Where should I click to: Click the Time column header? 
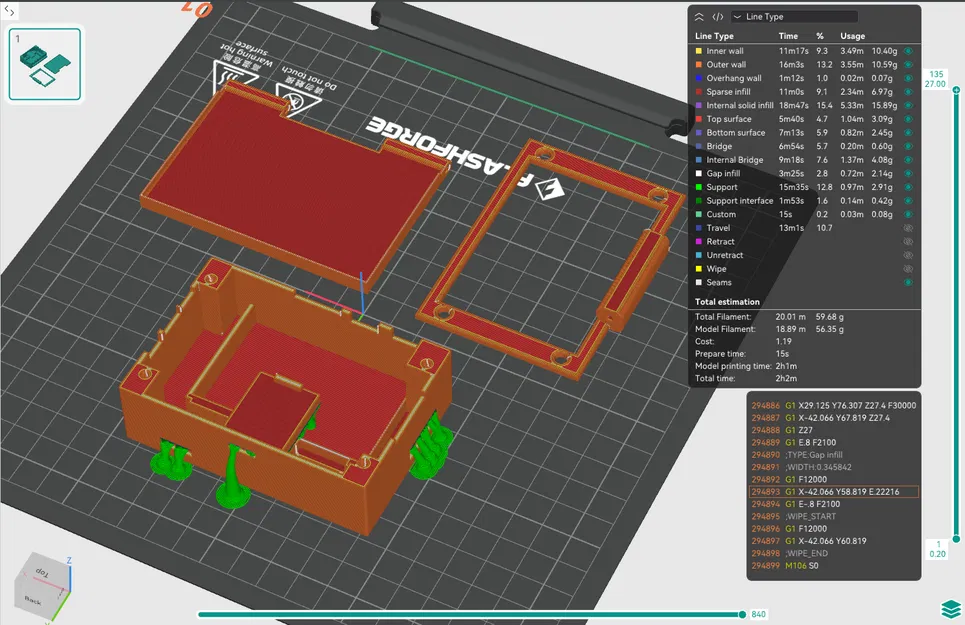(788, 36)
